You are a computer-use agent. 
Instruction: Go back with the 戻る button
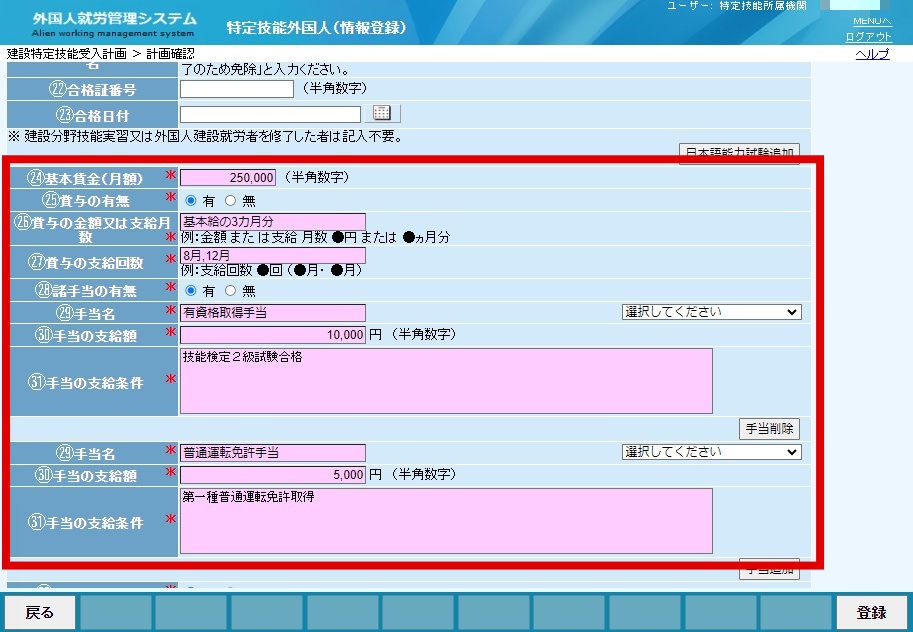[40, 613]
